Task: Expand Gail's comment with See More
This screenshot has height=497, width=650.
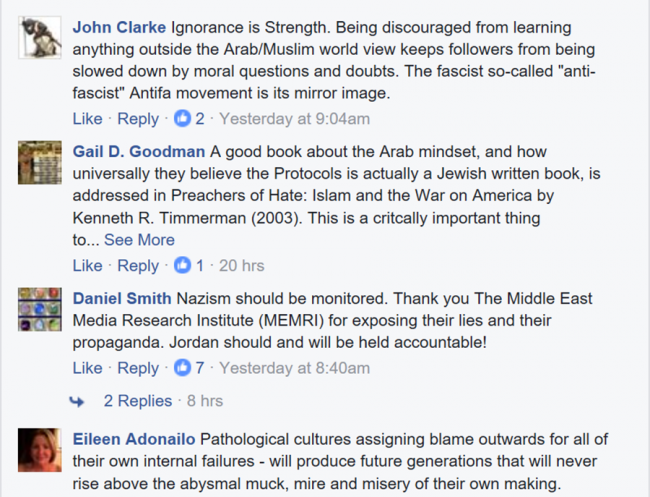Action: pos(139,240)
